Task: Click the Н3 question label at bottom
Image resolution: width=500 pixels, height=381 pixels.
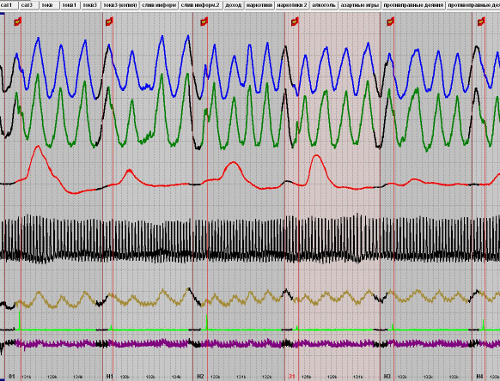Action: pos(387,376)
